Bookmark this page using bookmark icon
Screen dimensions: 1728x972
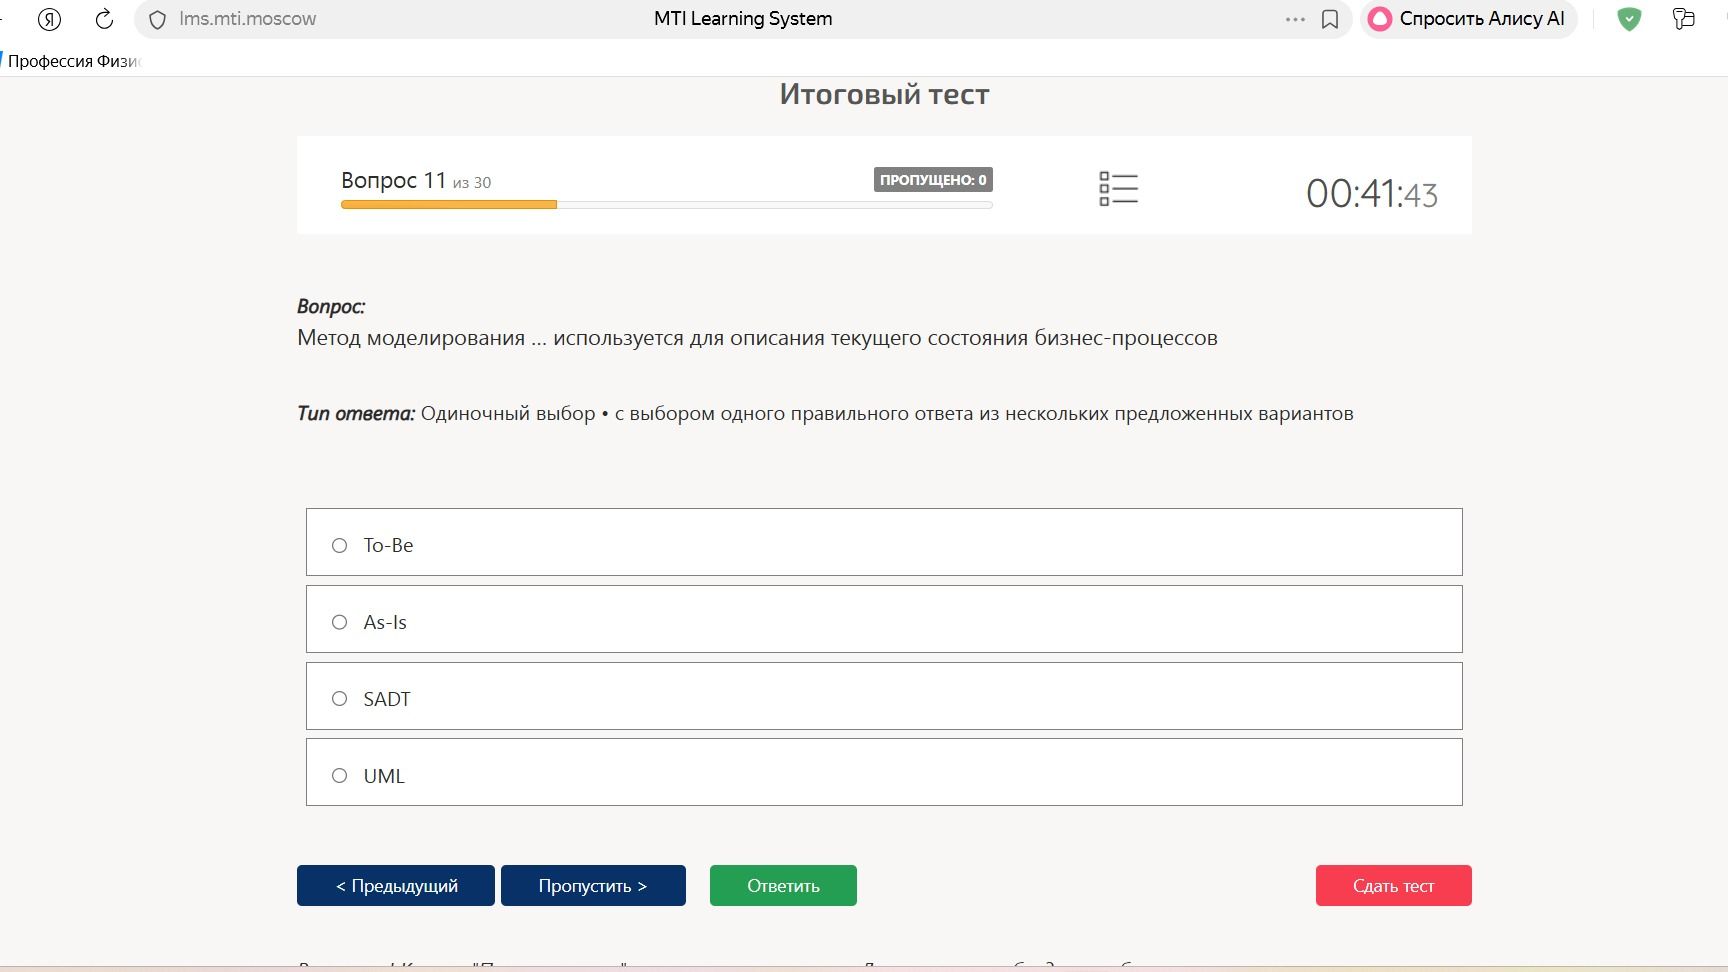point(1330,19)
